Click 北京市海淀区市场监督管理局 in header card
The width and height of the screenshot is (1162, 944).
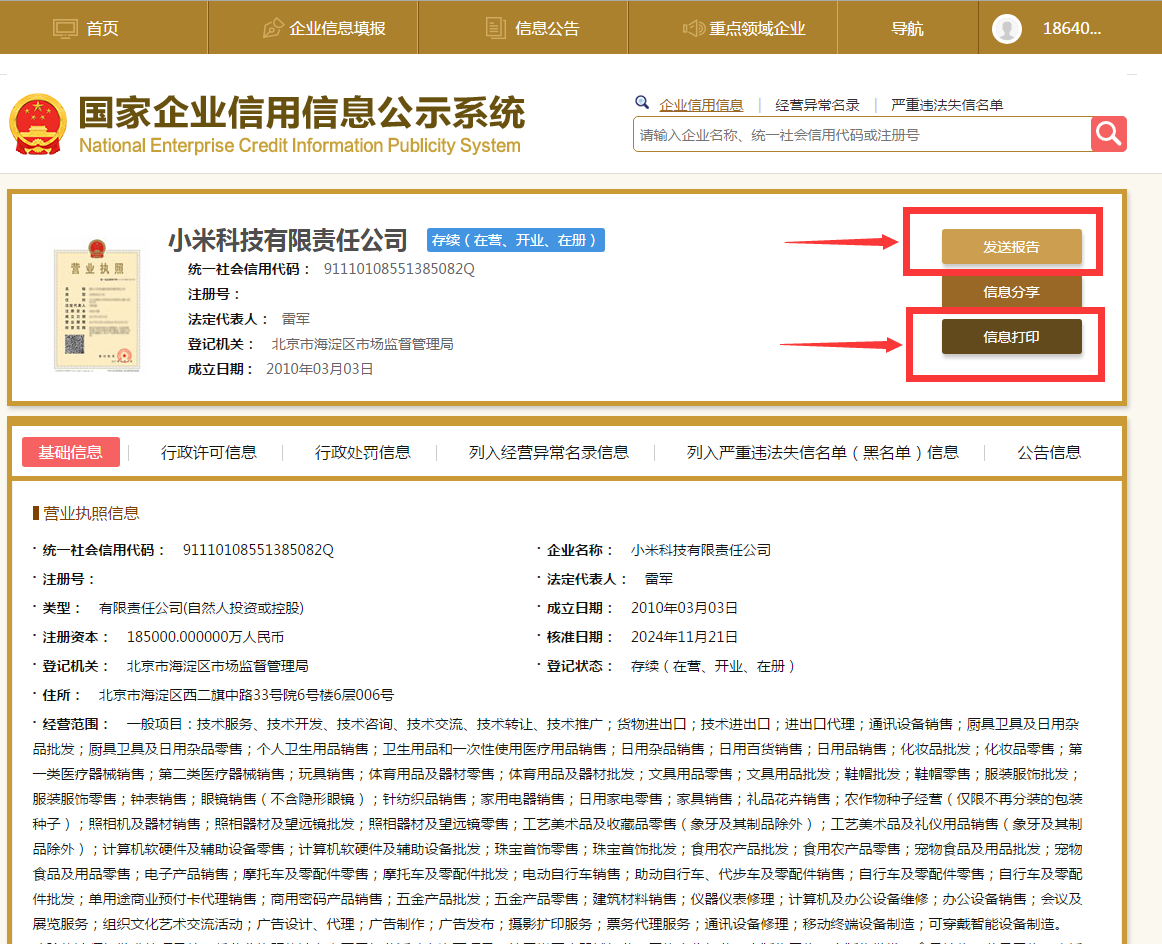[362, 344]
